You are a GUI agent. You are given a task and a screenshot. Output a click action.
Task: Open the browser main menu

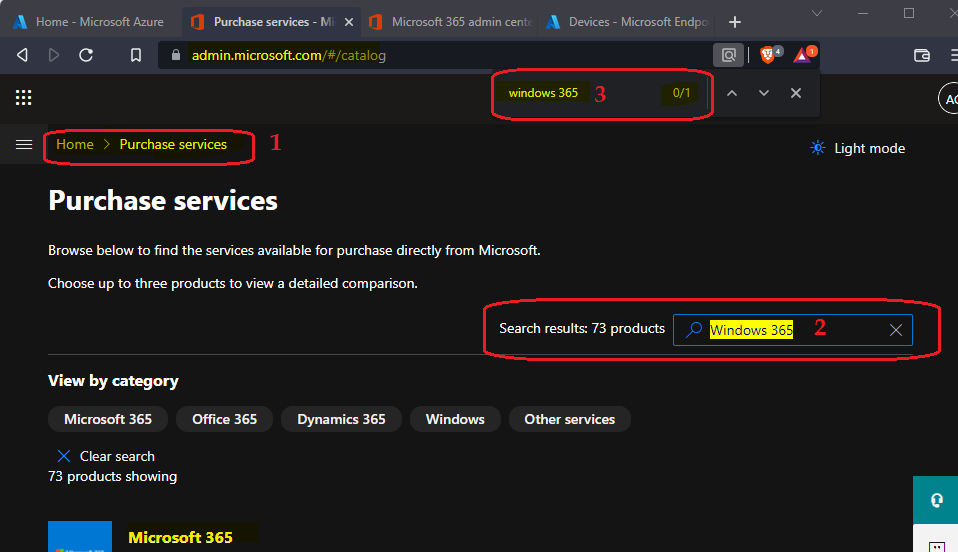(953, 56)
